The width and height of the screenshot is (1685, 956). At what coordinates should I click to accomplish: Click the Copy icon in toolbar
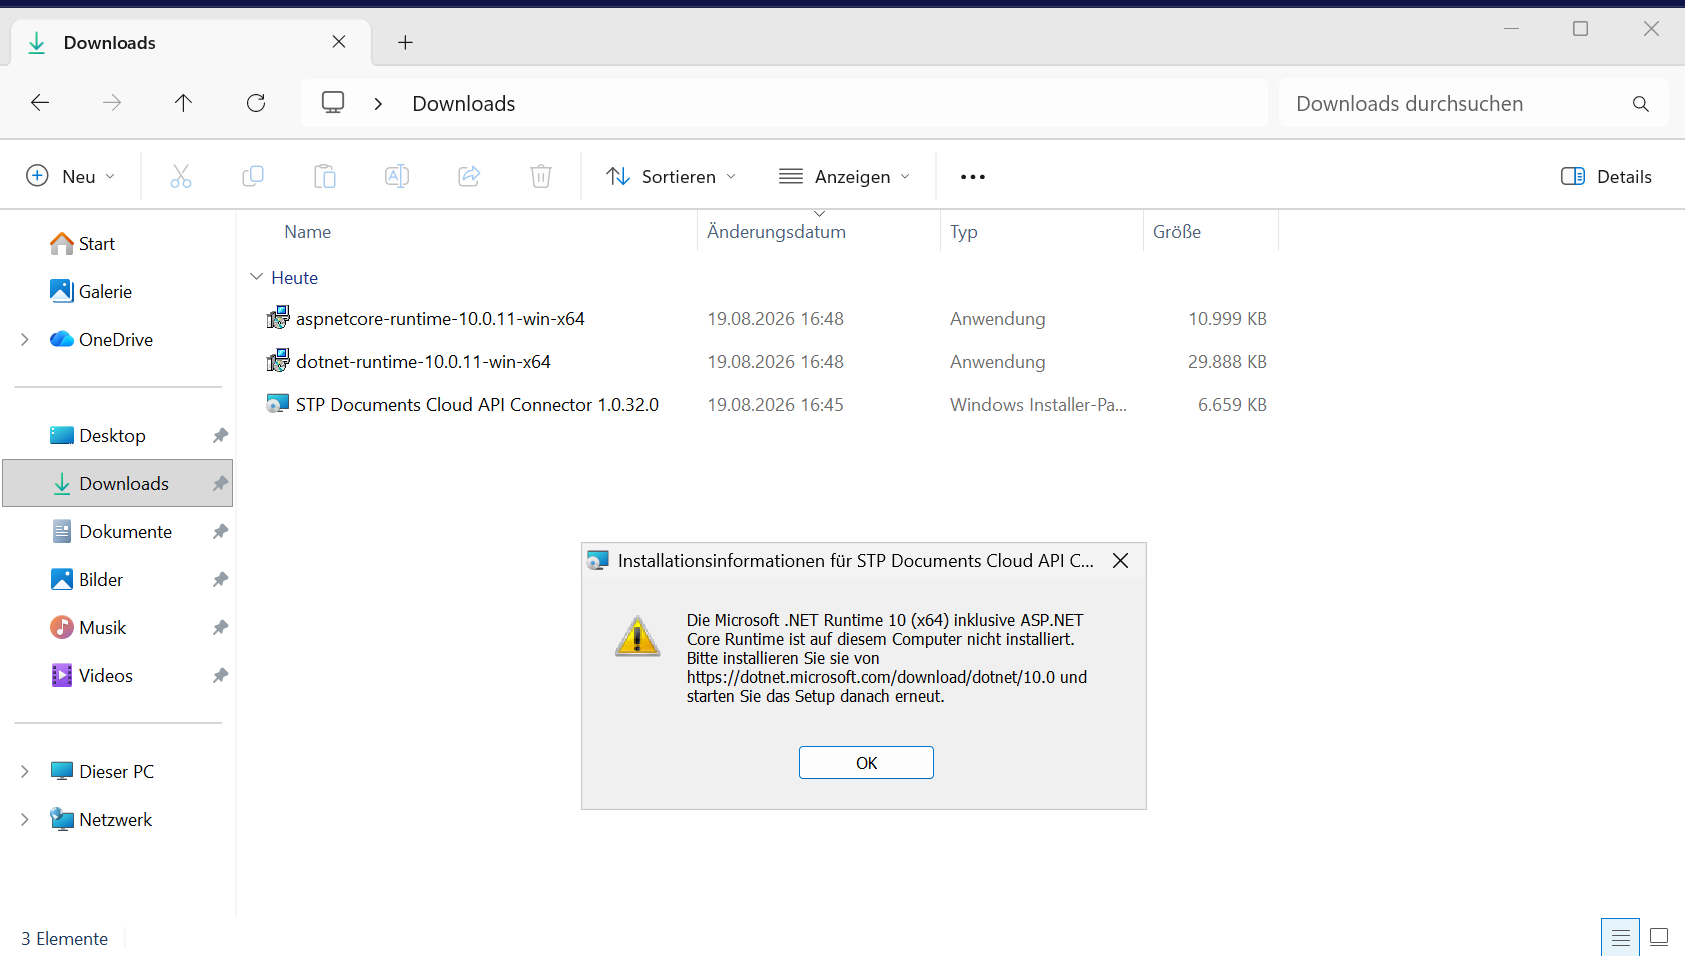[253, 177]
